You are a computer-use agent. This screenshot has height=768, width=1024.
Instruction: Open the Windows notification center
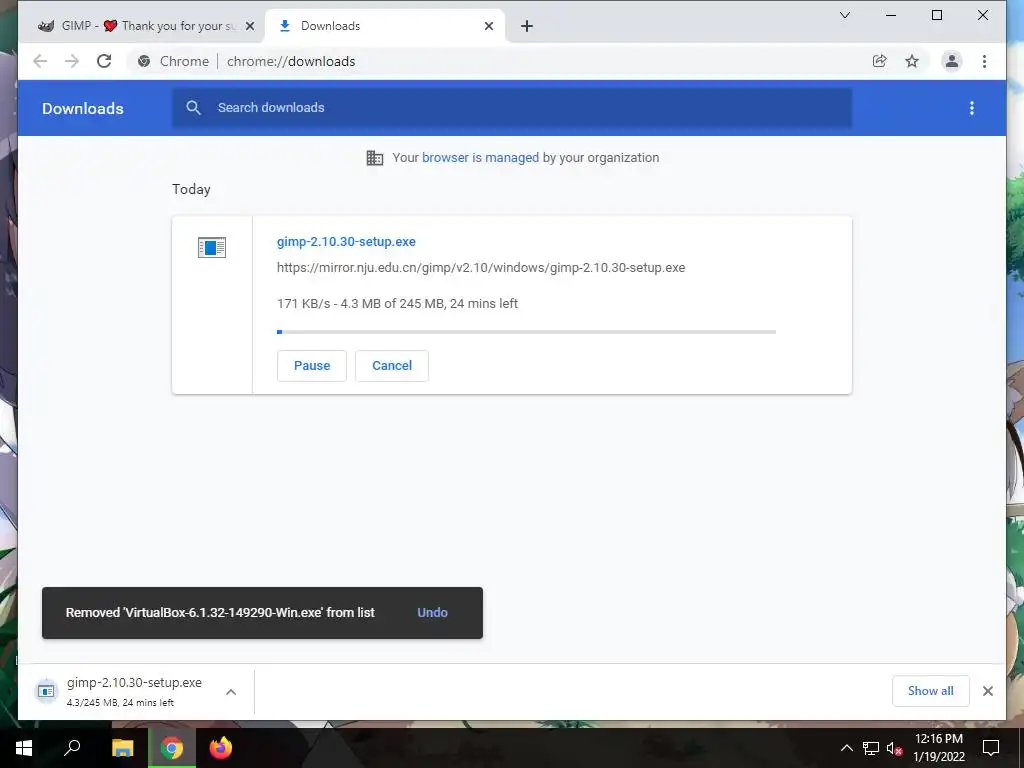991,748
